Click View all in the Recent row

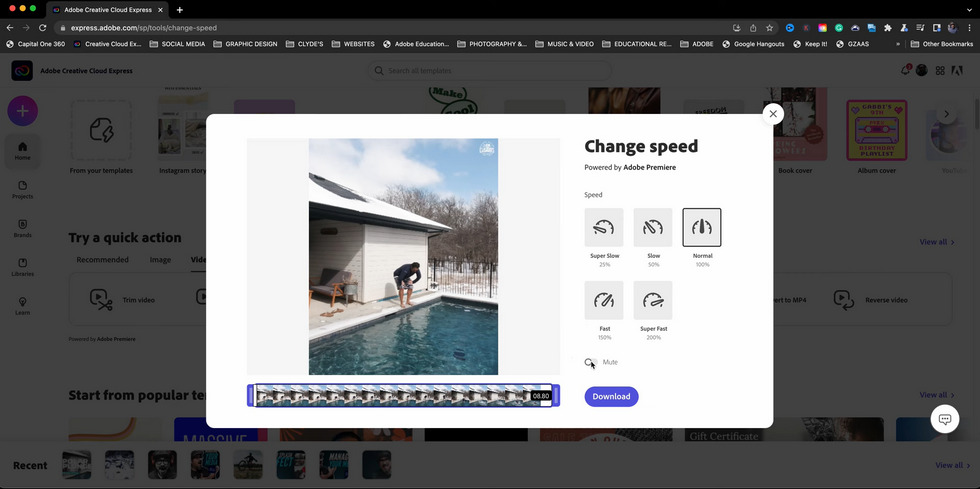point(952,465)
